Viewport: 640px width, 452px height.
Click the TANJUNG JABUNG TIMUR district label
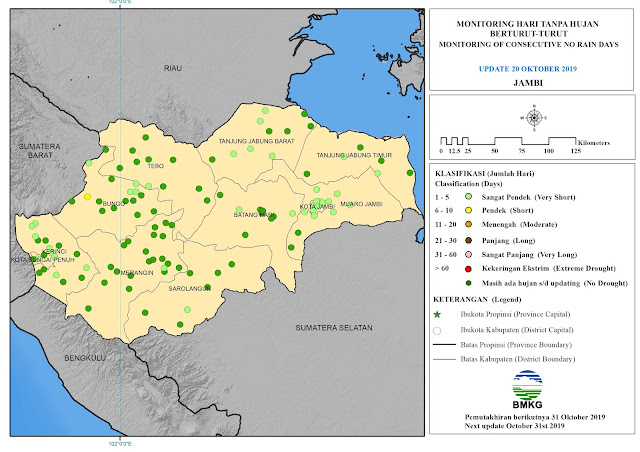point(354,155)
